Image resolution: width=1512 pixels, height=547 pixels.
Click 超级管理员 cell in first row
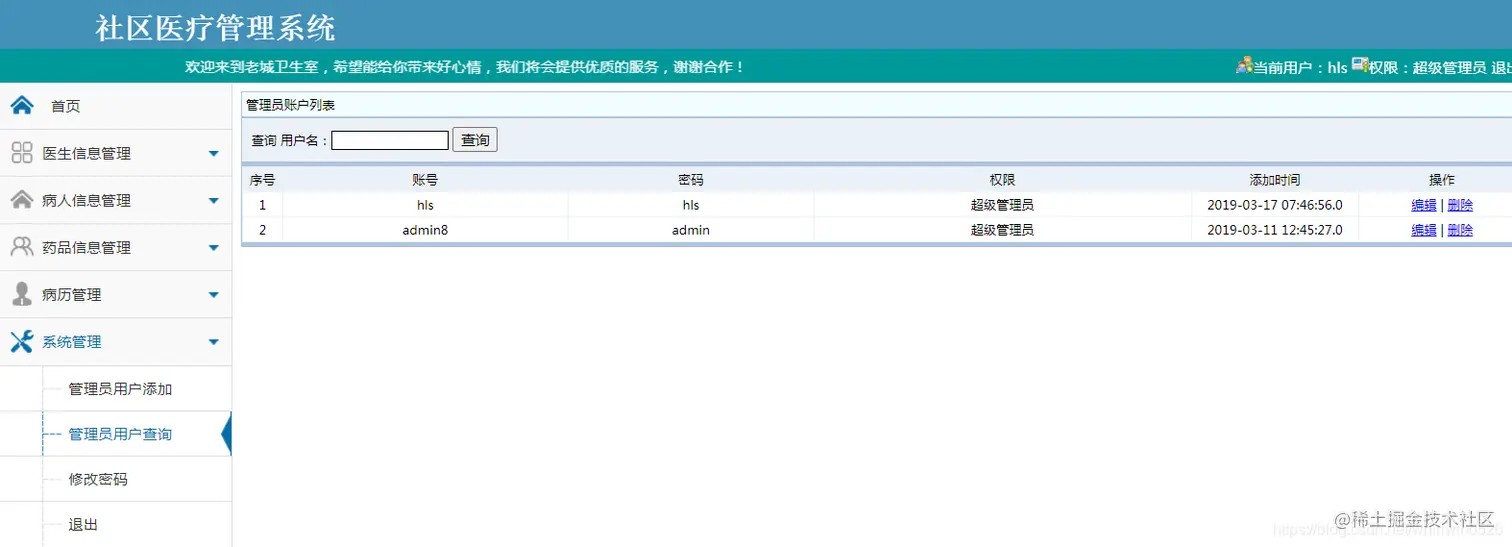[1002, 205]
